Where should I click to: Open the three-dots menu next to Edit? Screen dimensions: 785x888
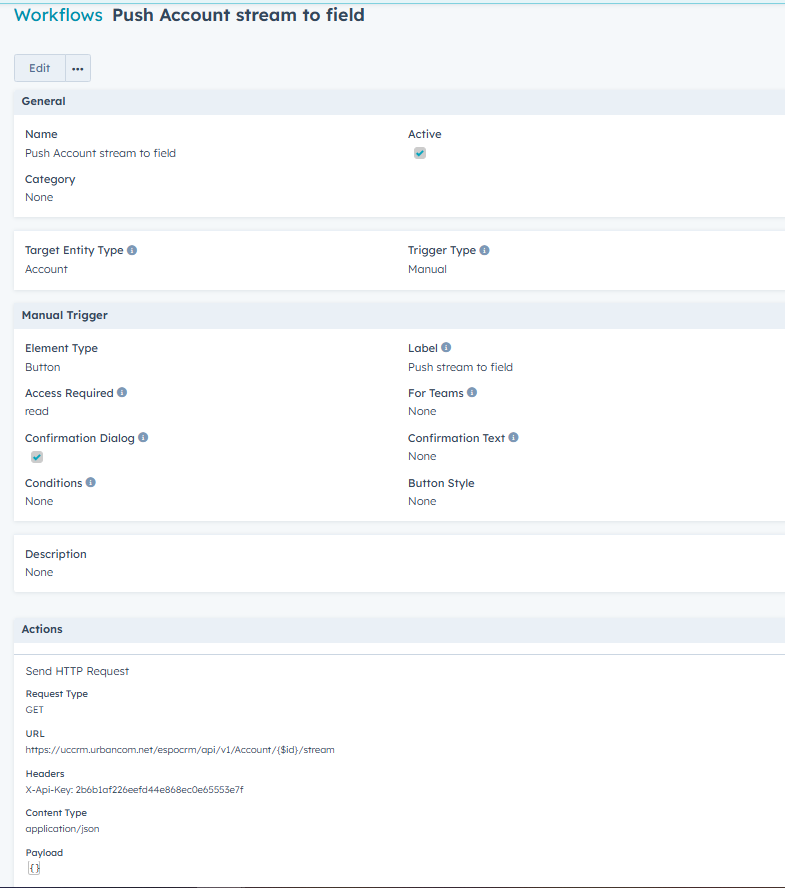[78, 68]
